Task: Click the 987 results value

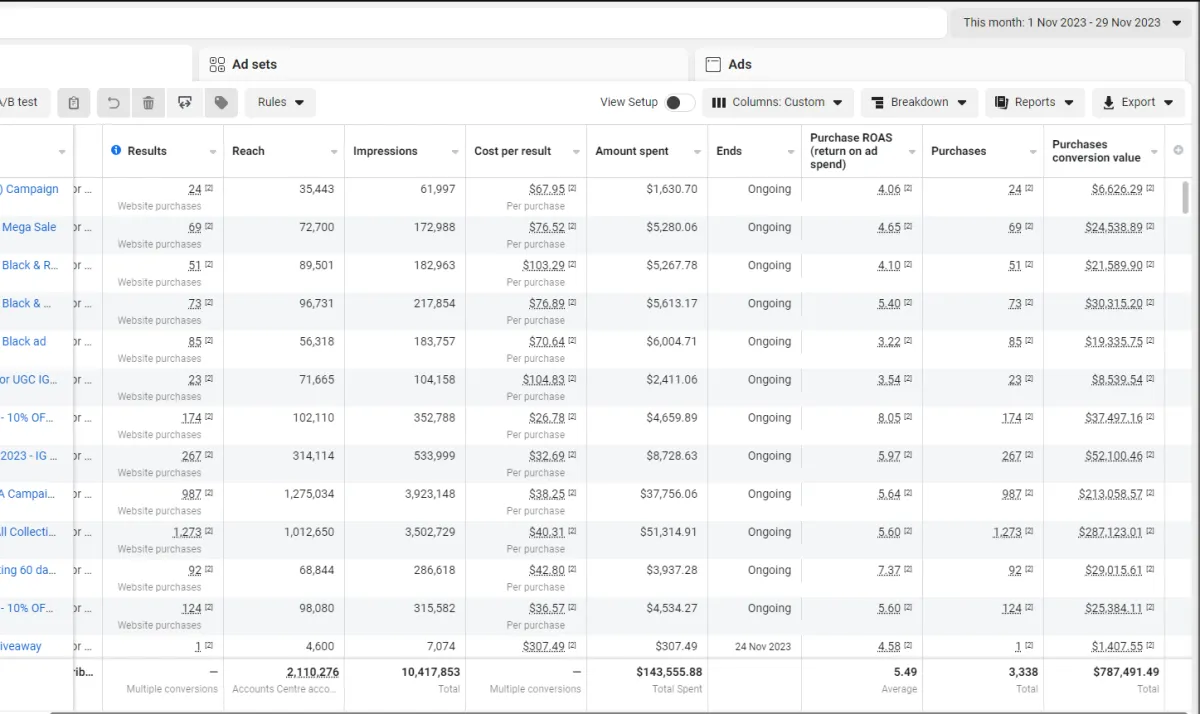Action: [x=191, y=494]
